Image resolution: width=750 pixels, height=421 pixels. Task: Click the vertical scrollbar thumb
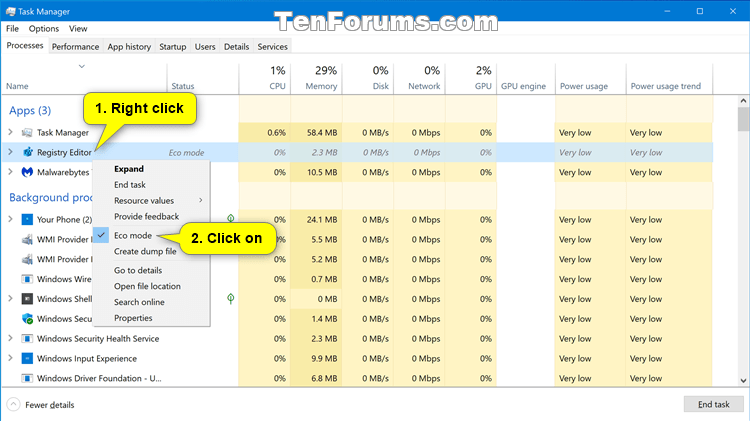point(743,119)
